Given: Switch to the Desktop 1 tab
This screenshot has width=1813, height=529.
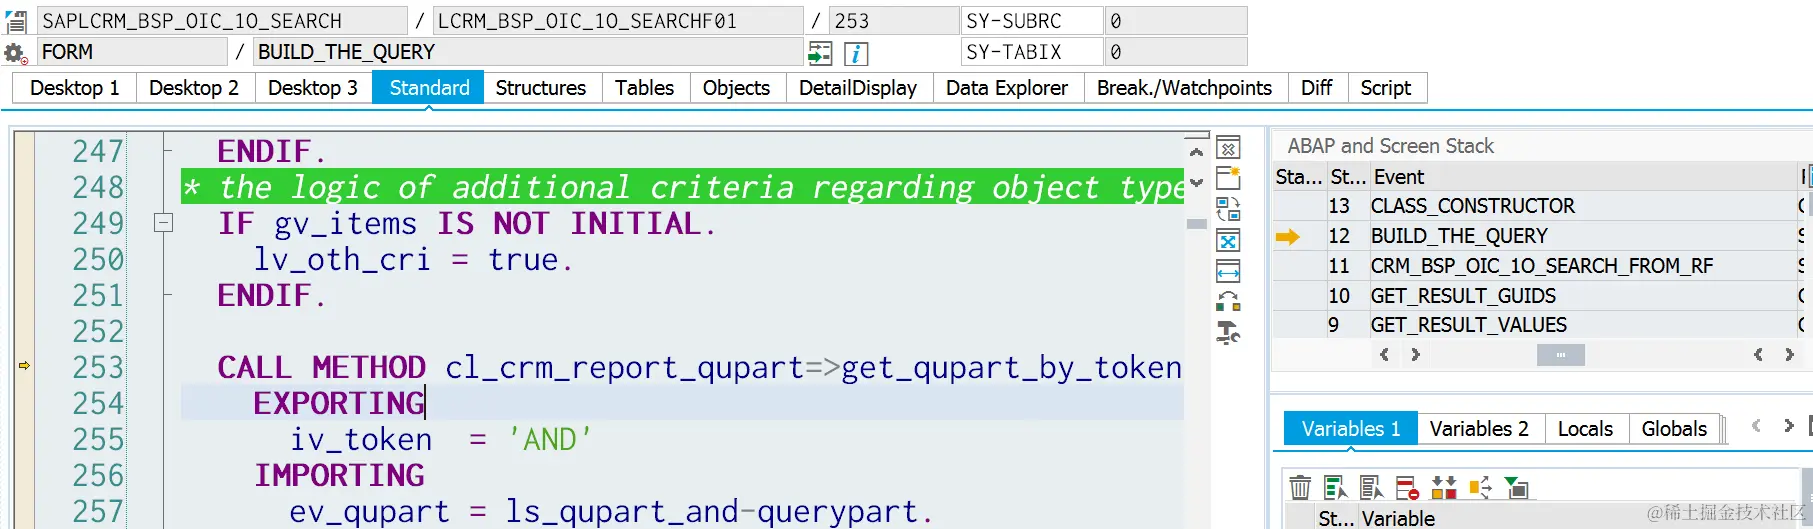Looking at the screenshot, I should pos(75,88).
